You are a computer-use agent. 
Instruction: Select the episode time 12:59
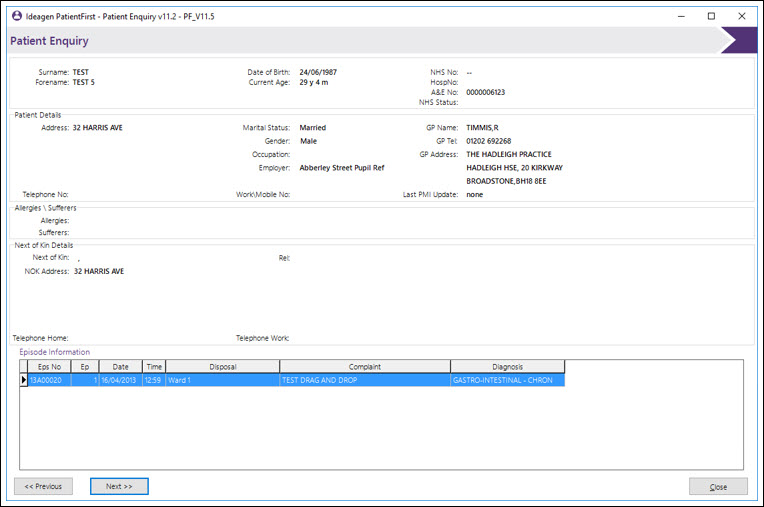click(154, 380)
